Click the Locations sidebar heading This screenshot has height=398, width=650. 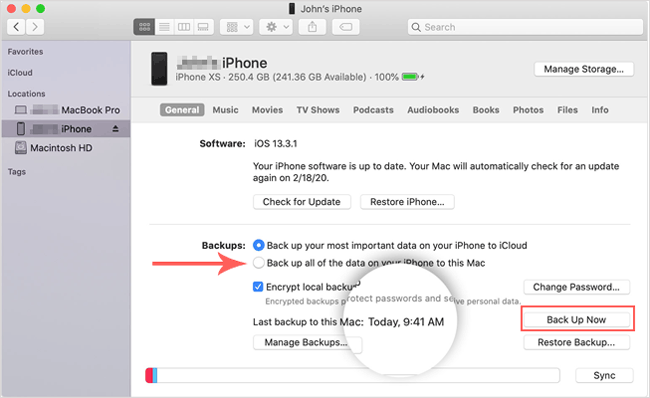(26, 94)
